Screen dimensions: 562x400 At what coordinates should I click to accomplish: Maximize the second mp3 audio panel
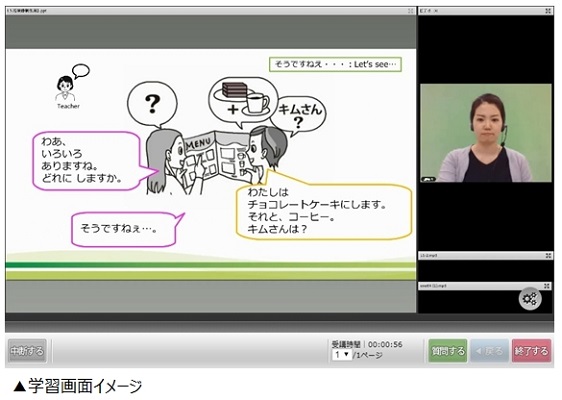pyautogui.click(x=547, y=286)
